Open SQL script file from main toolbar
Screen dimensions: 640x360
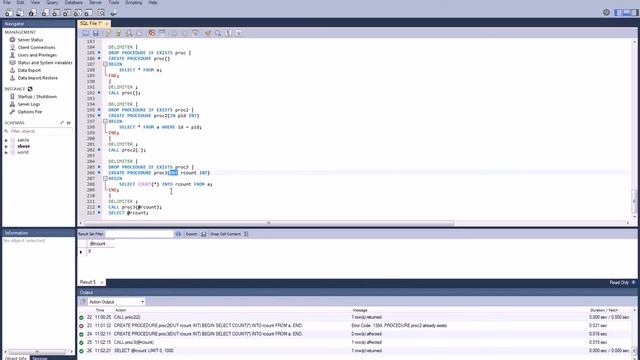coord(19,13)
